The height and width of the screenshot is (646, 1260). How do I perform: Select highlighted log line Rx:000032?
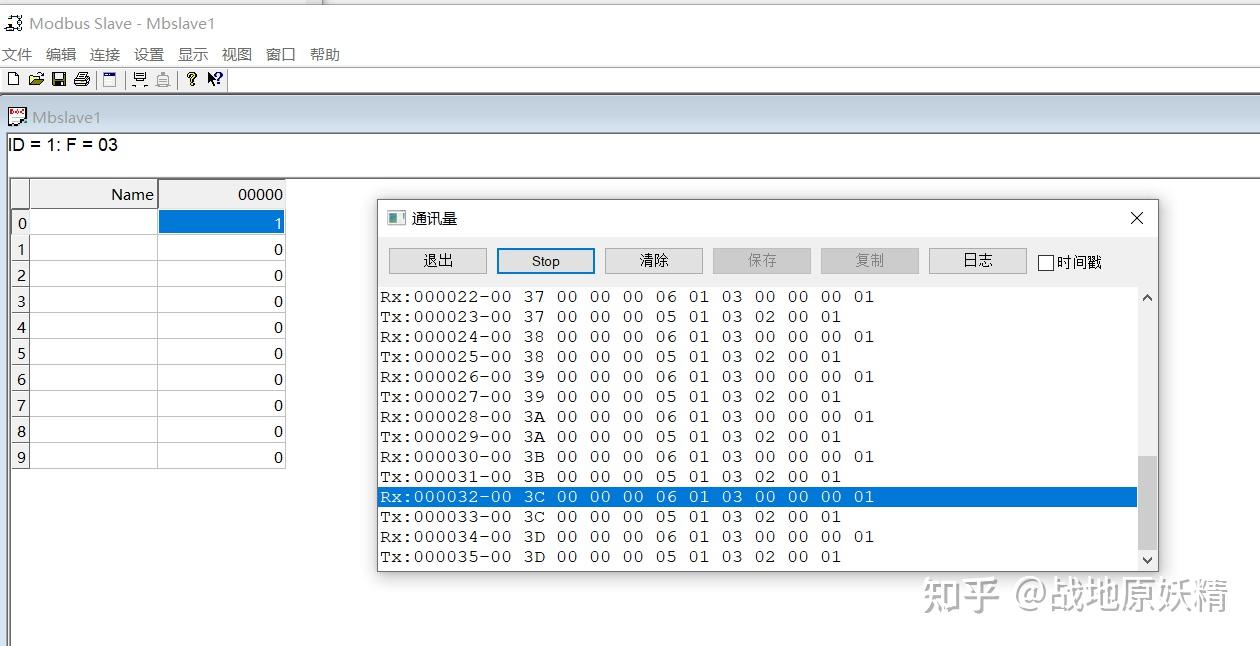click(x=758, y=497)
